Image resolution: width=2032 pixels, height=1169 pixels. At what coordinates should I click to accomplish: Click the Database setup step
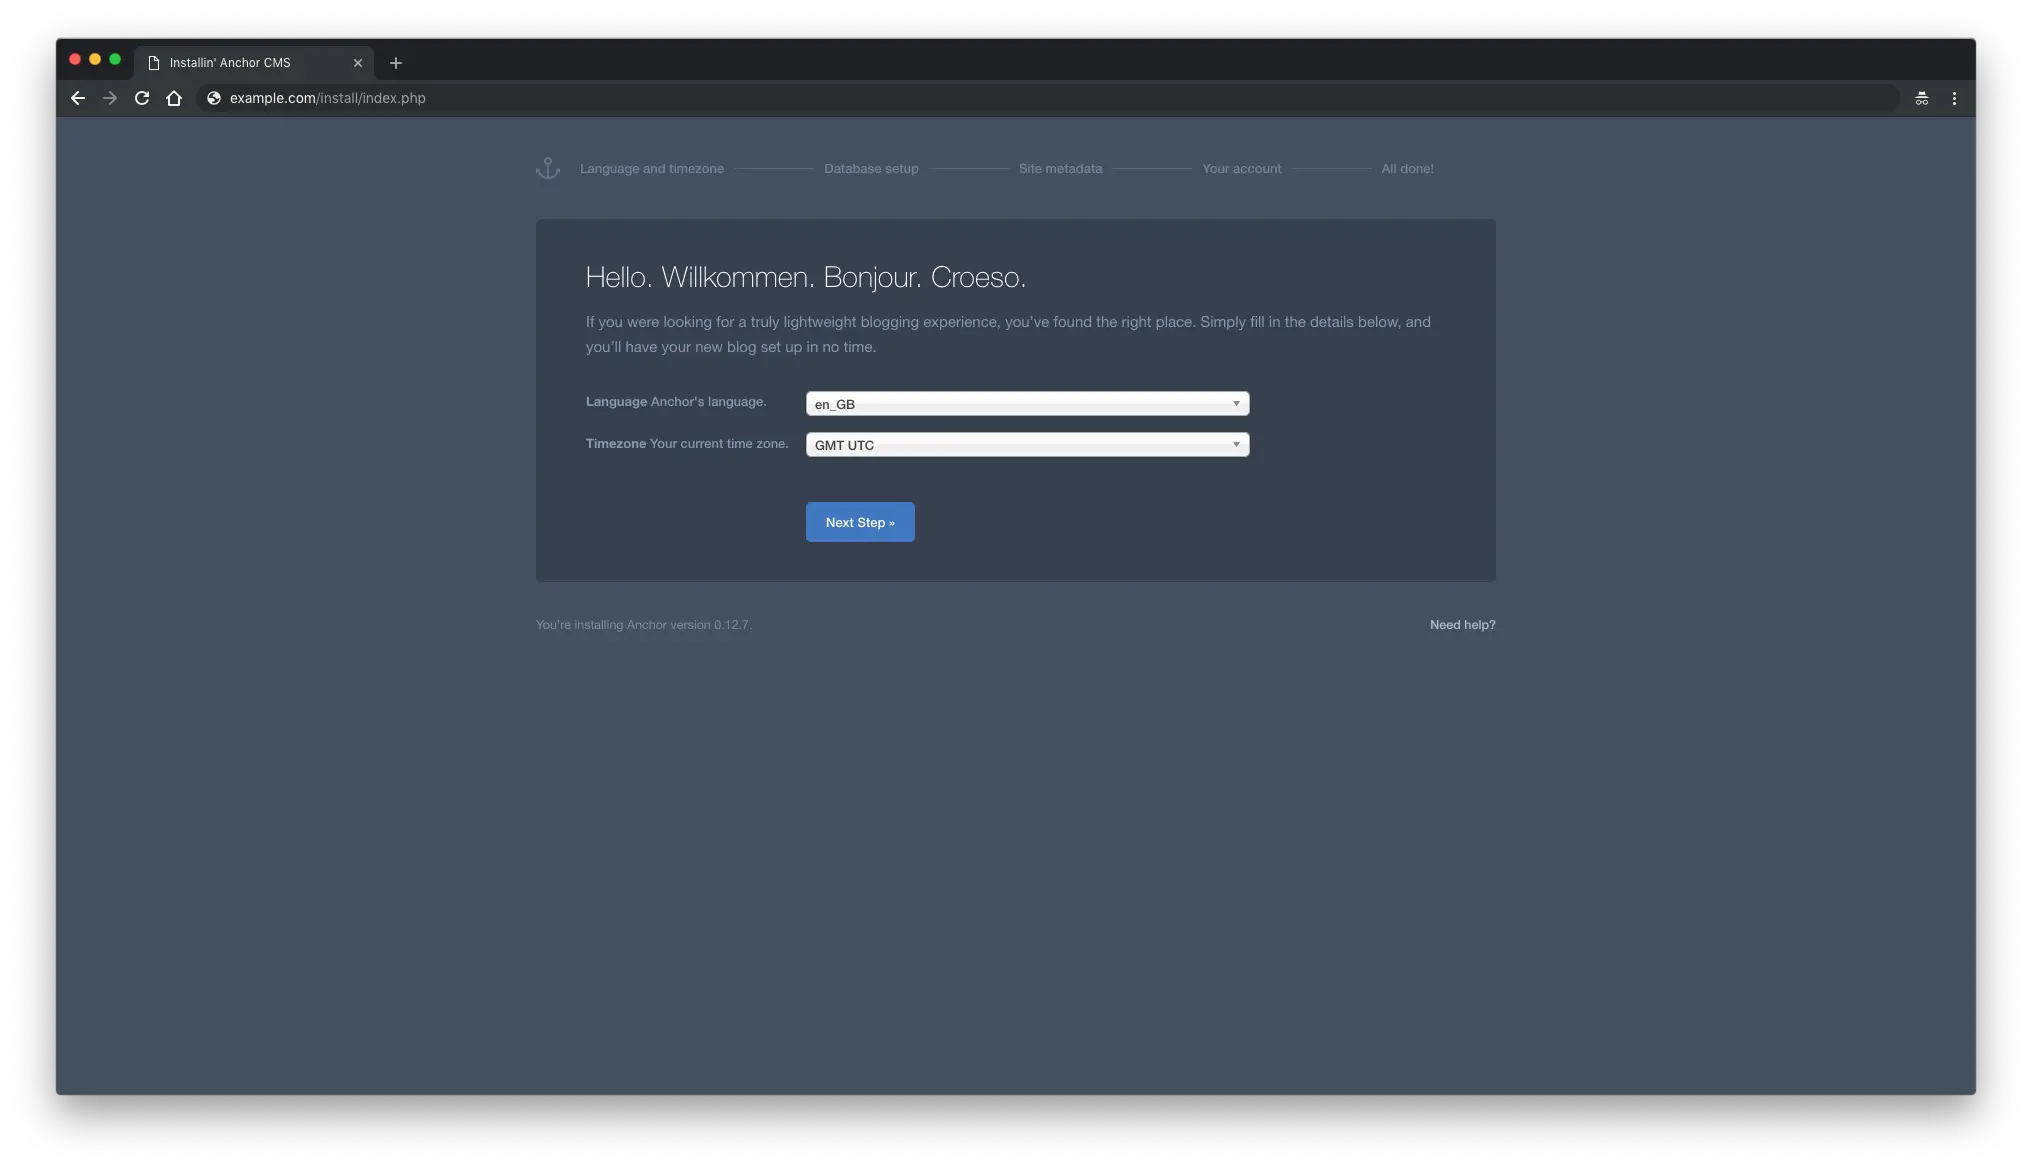(871, 169)
